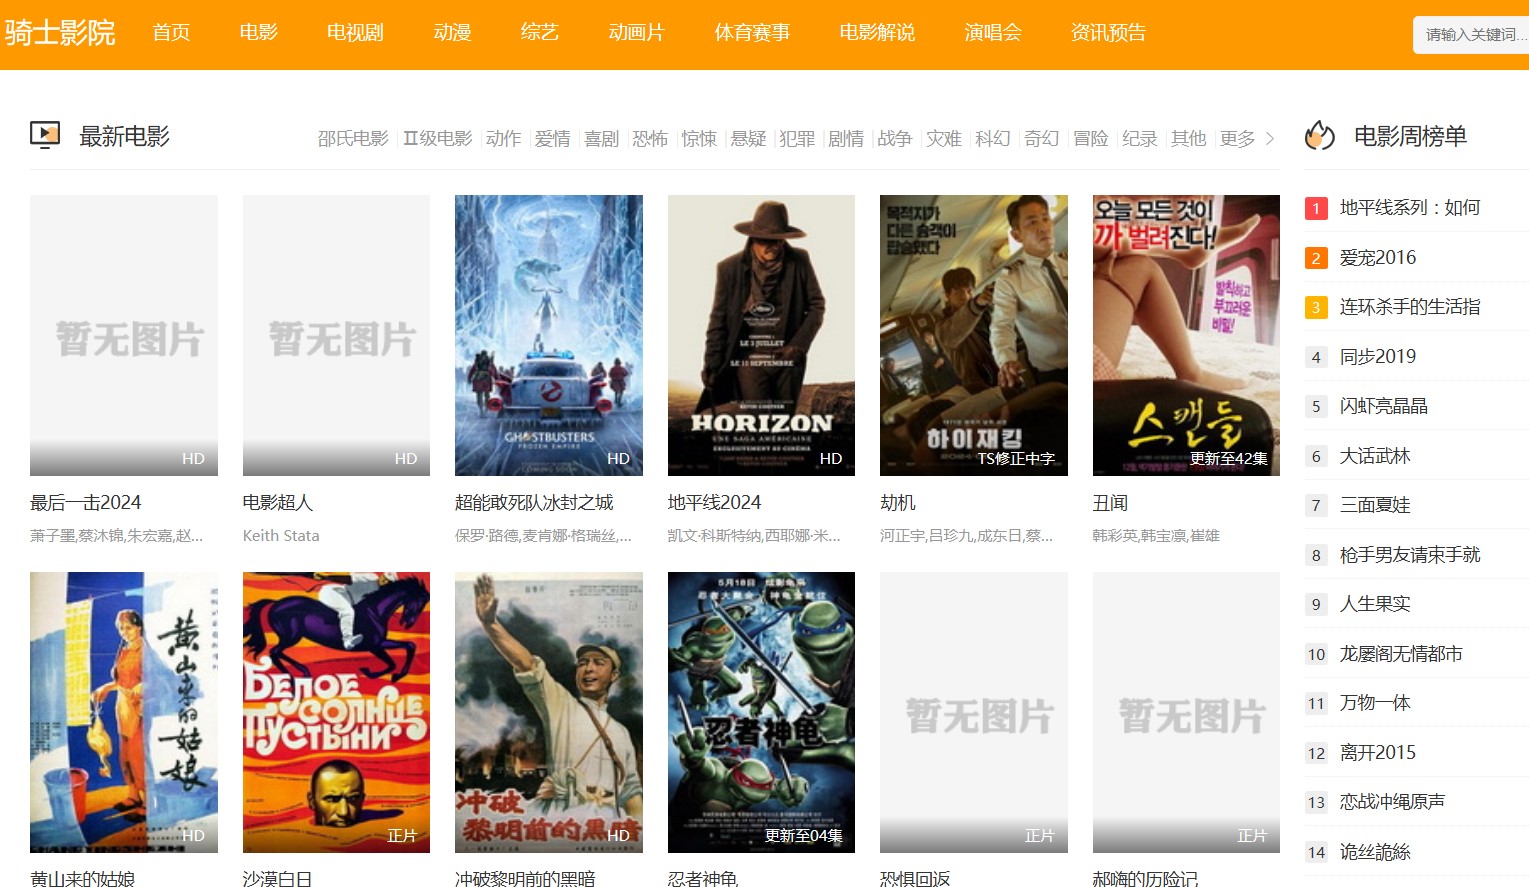Viewport: 1529px width, 887px height.
Task: Filter movies by 悬疑 genre
Action: click(x=748, y=138)
